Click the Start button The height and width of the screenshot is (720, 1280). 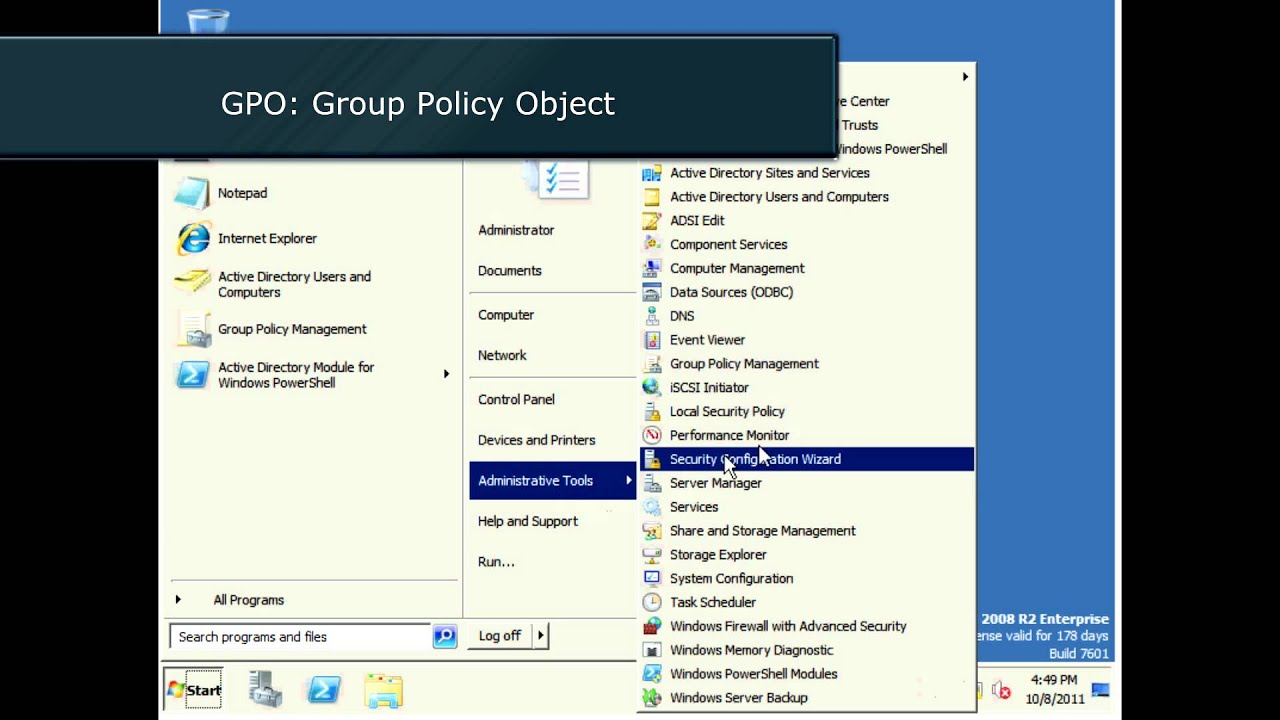click(x=194, y=690)
